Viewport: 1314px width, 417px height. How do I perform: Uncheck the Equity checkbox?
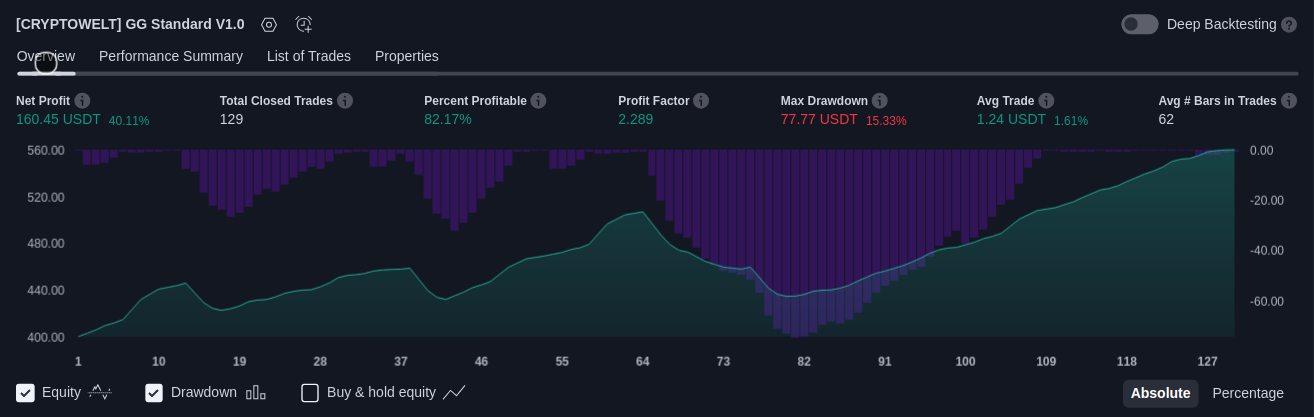[x=26, y=393]
